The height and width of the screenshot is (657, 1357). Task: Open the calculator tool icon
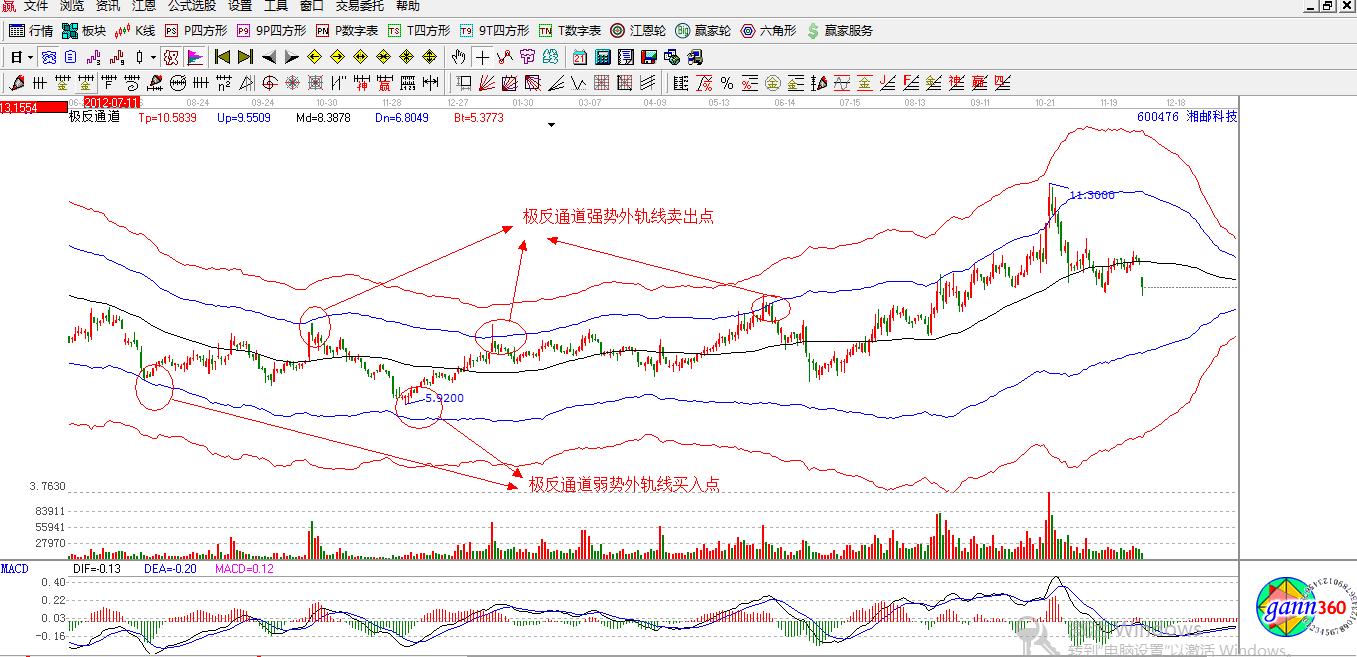click(x=604, y=57)
